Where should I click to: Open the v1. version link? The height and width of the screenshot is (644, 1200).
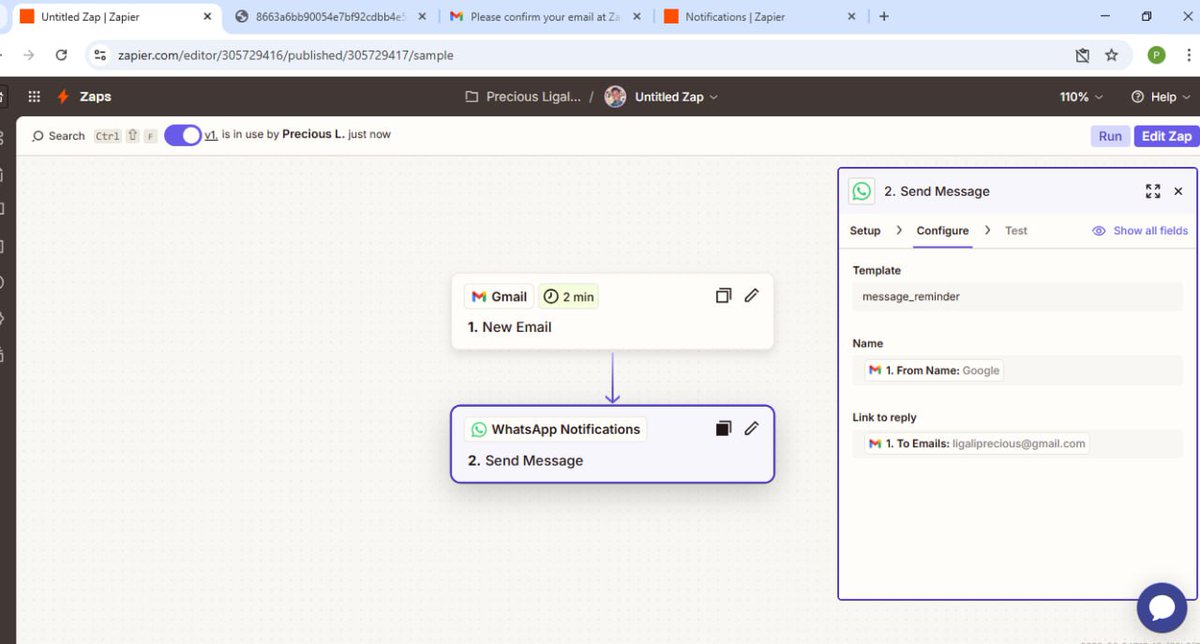click(211, 134)
